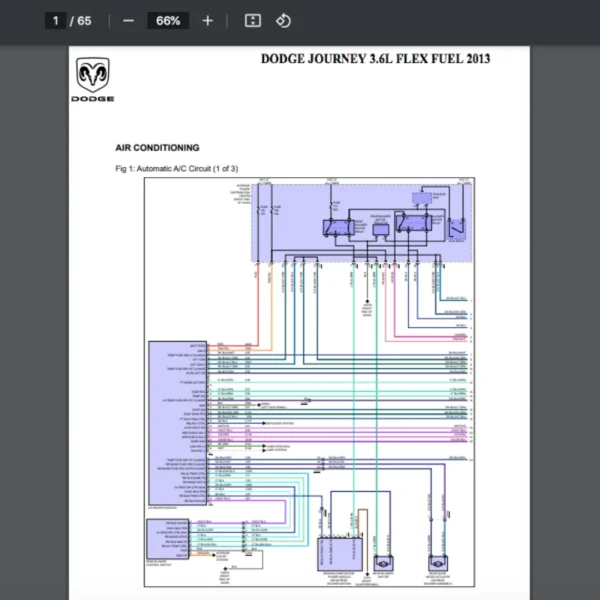Click the Fig 1 Automatic A/C Circuit caption
This screenshot has height=600, width=600.
177,168
